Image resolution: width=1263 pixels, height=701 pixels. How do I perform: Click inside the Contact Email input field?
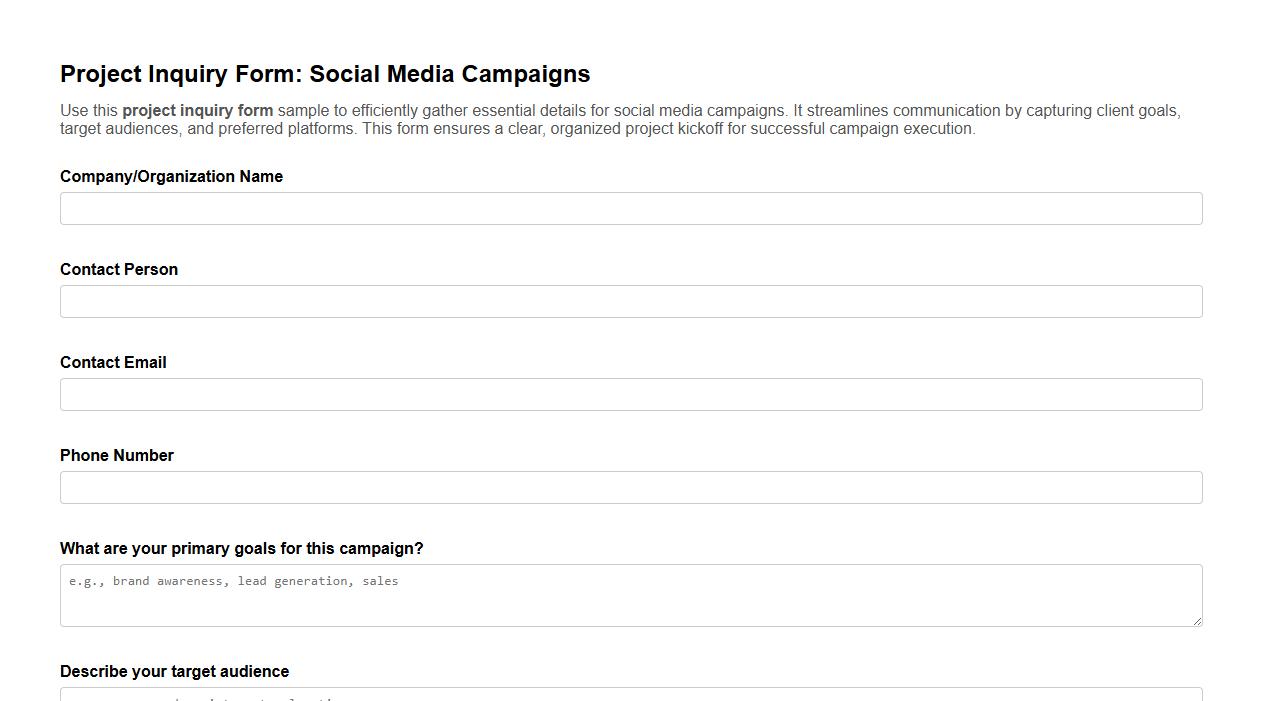tap(631, 394)
